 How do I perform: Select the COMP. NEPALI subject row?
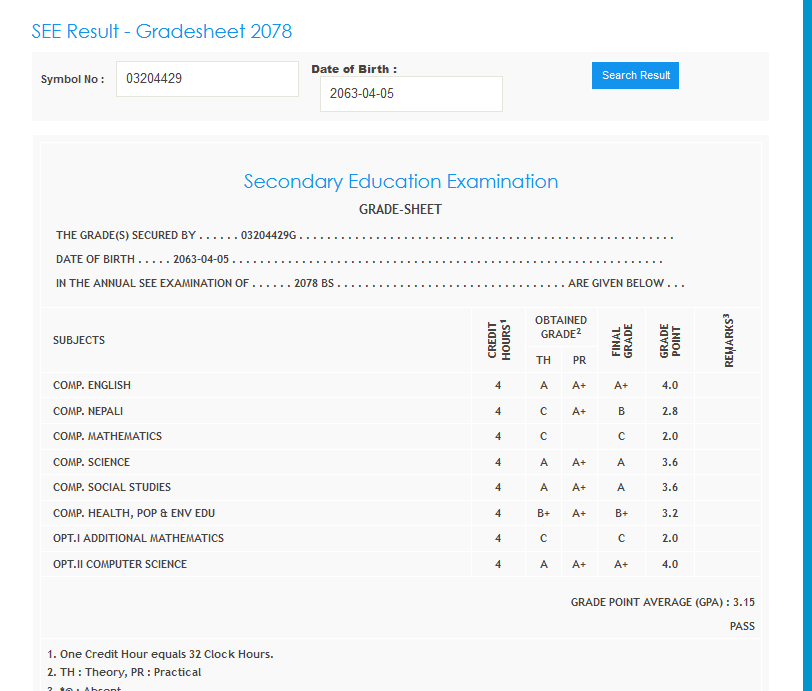[88, 411]
